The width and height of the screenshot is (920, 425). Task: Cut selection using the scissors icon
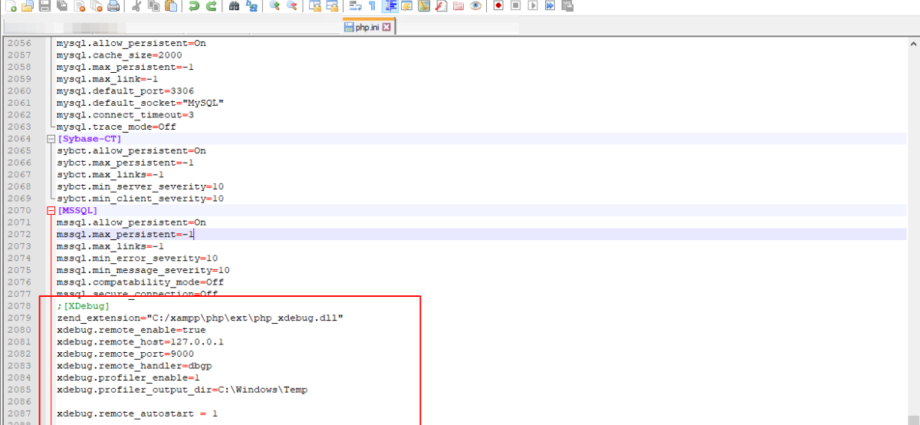[137, 6]
